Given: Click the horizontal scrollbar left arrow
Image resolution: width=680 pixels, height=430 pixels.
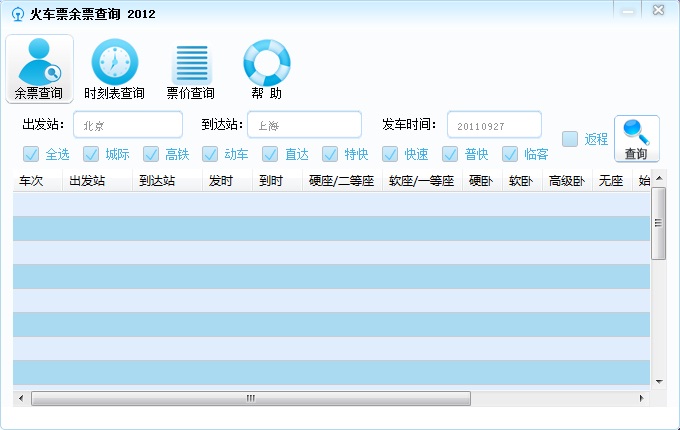Looking at the screenshot, I should 21,398.
